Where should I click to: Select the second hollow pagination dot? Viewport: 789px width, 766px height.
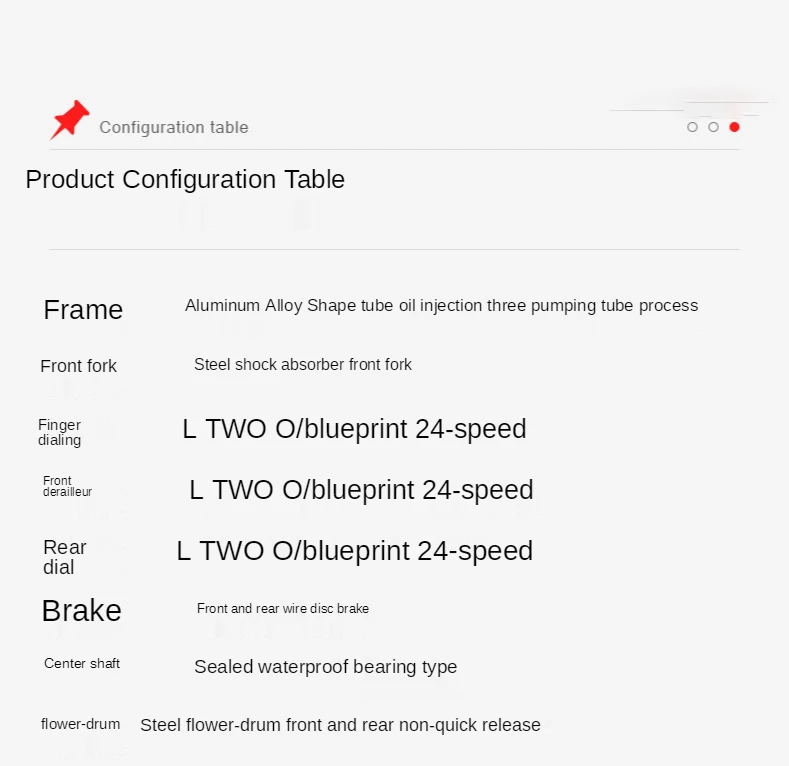713,127
